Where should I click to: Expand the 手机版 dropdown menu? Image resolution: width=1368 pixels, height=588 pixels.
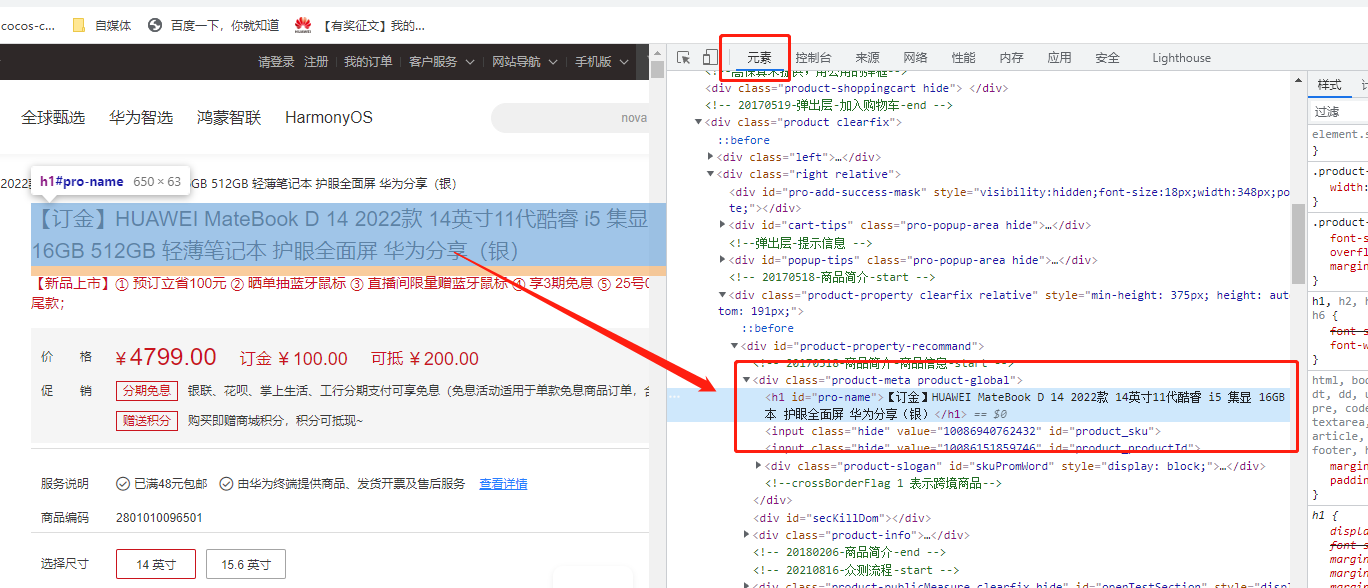tap(602, 62)
